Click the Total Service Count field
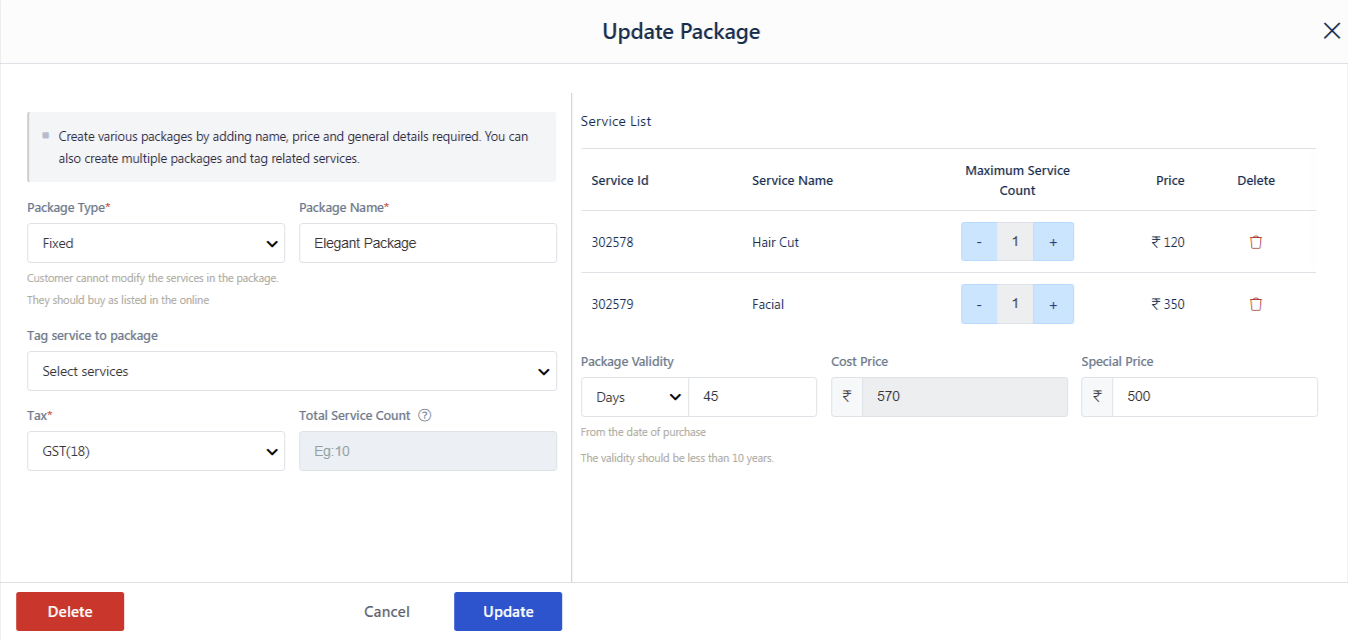 click(x=428, y=451)
